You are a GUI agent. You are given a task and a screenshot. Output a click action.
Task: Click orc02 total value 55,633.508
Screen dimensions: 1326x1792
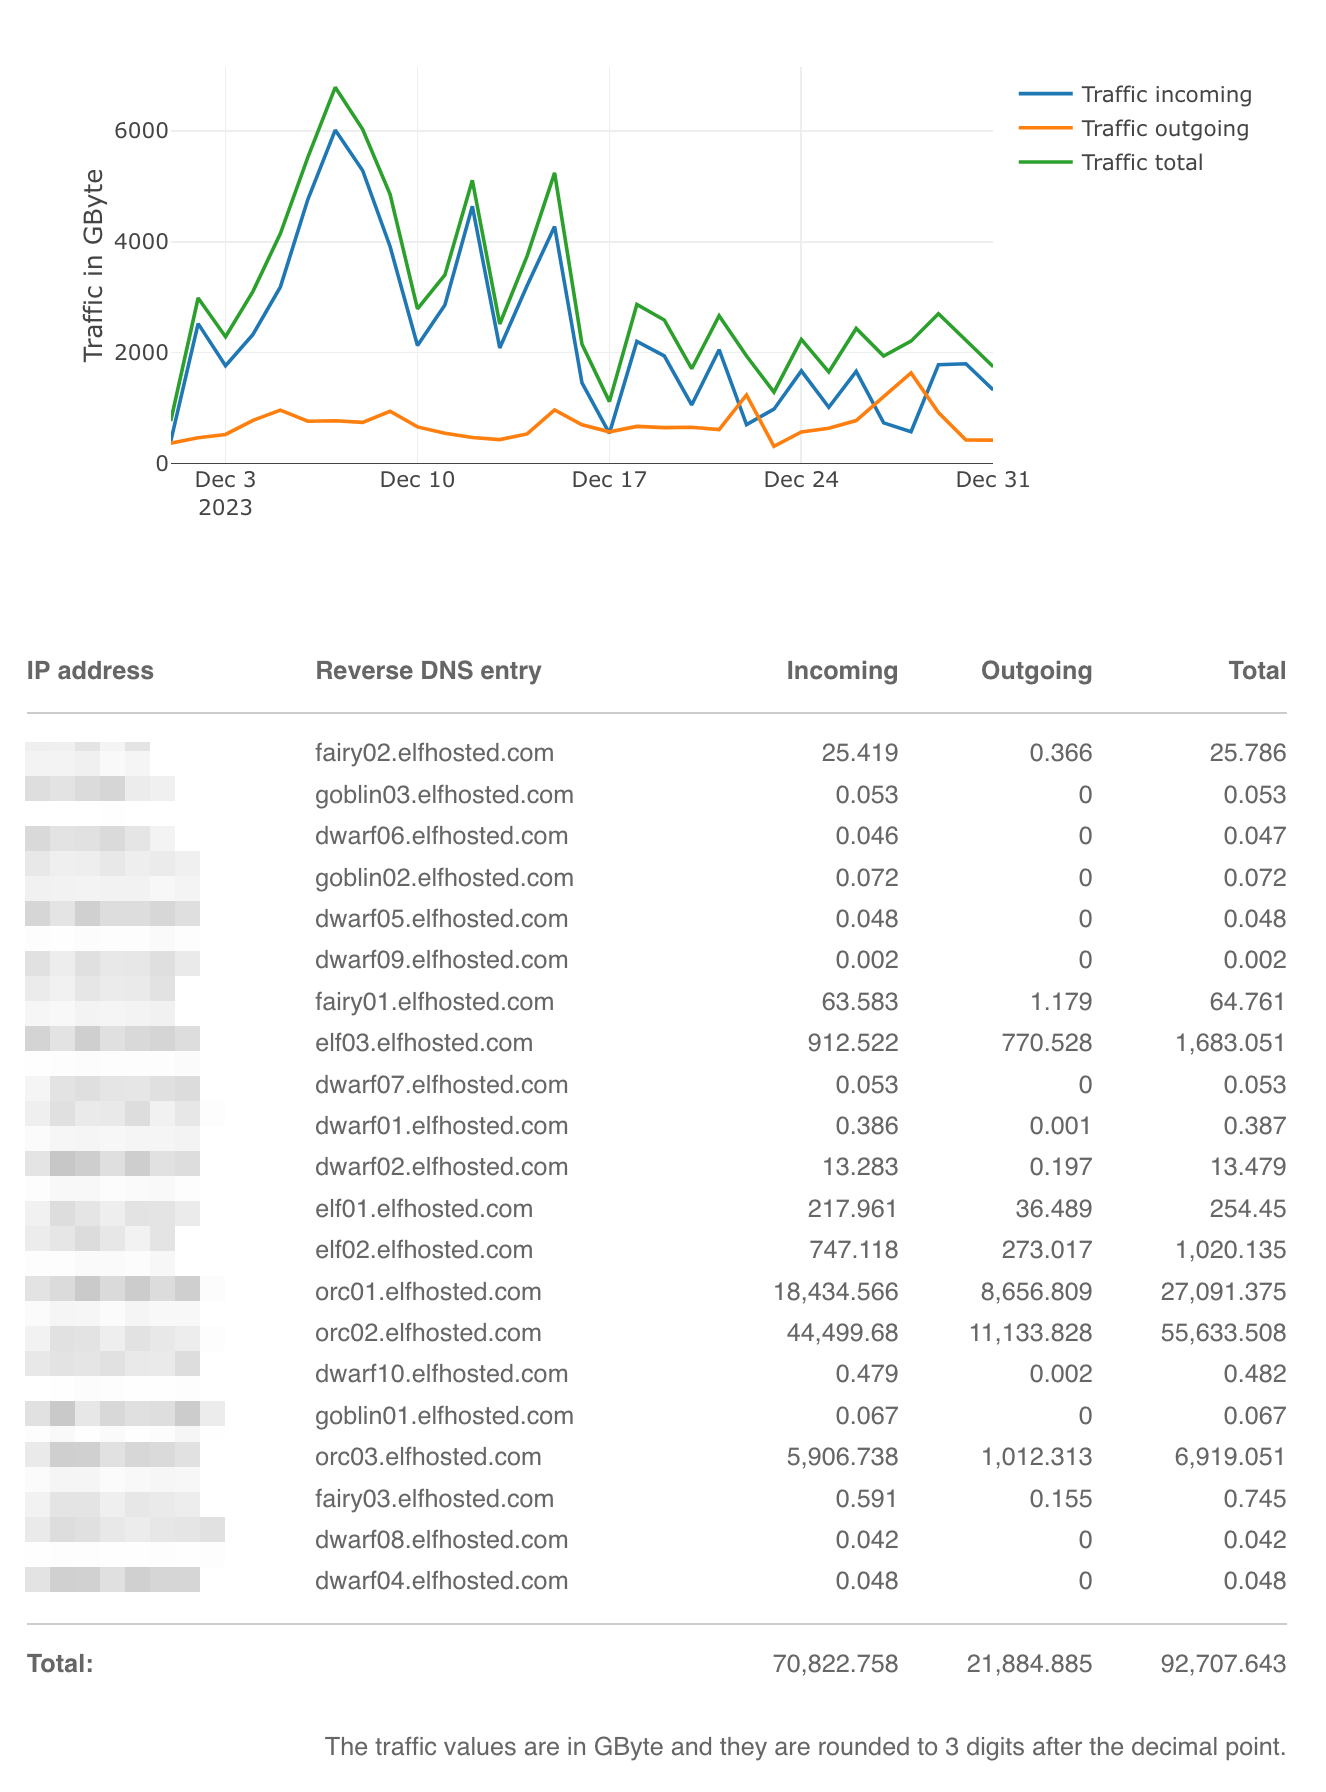(1224, 1333)
